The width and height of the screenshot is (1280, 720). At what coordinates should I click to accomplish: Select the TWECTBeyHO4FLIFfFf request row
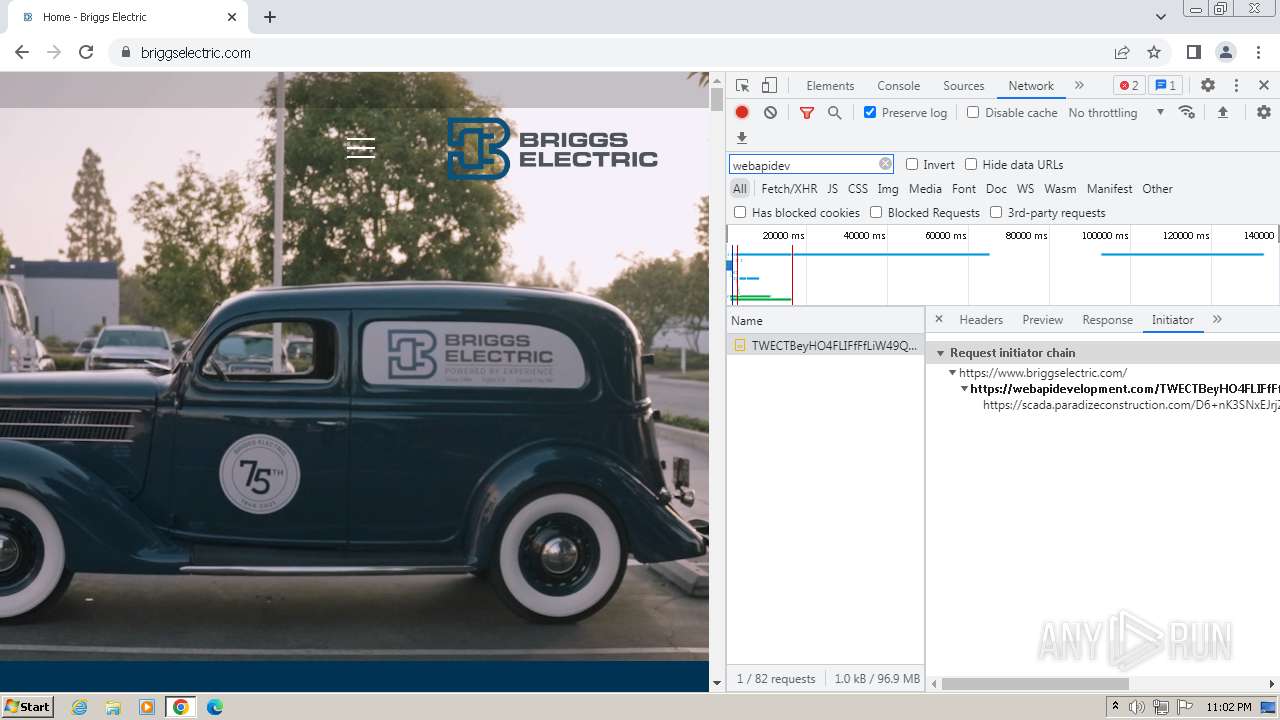[x=825, y=345]
